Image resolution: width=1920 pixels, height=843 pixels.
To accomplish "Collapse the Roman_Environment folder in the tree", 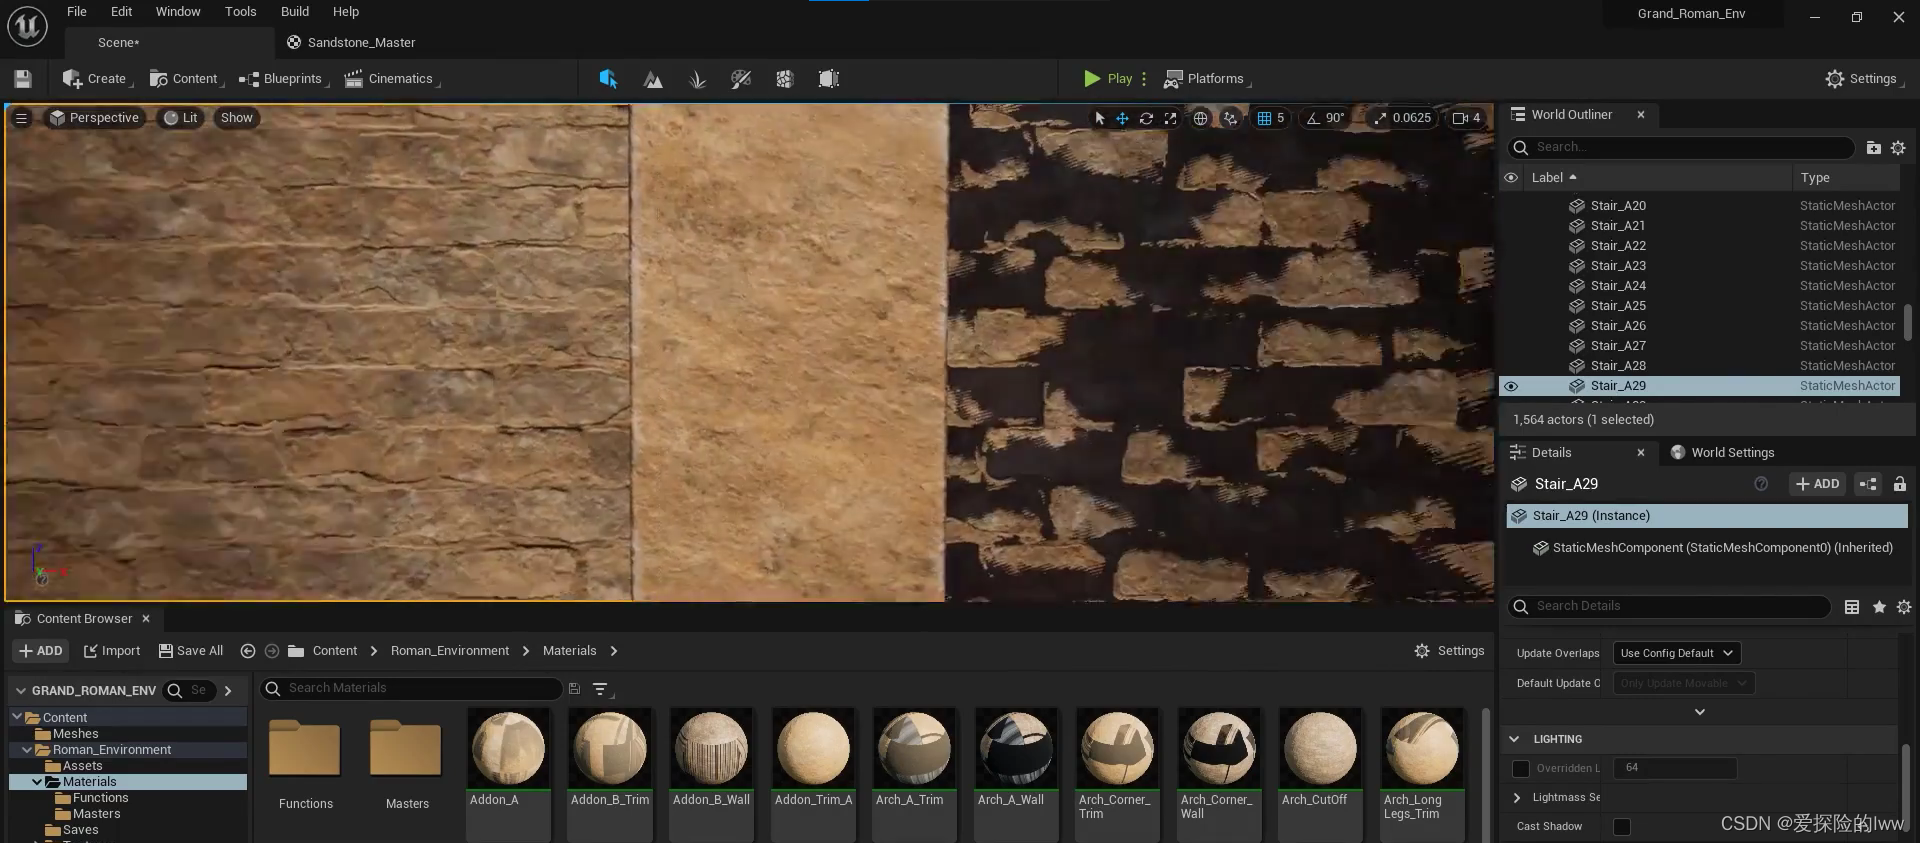I will click(x=27, y=750).
